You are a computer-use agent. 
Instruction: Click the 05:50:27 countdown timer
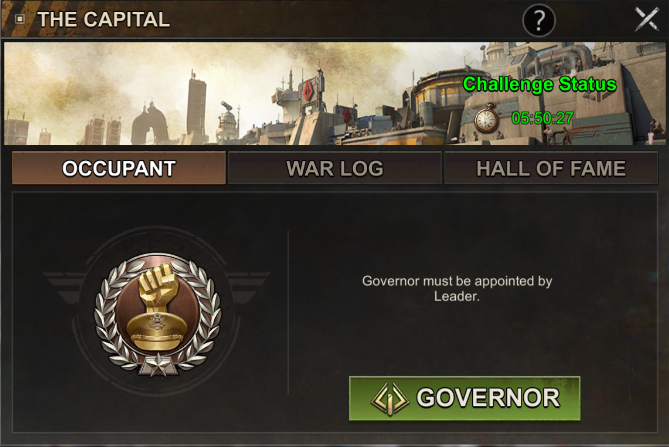[542, 118]
